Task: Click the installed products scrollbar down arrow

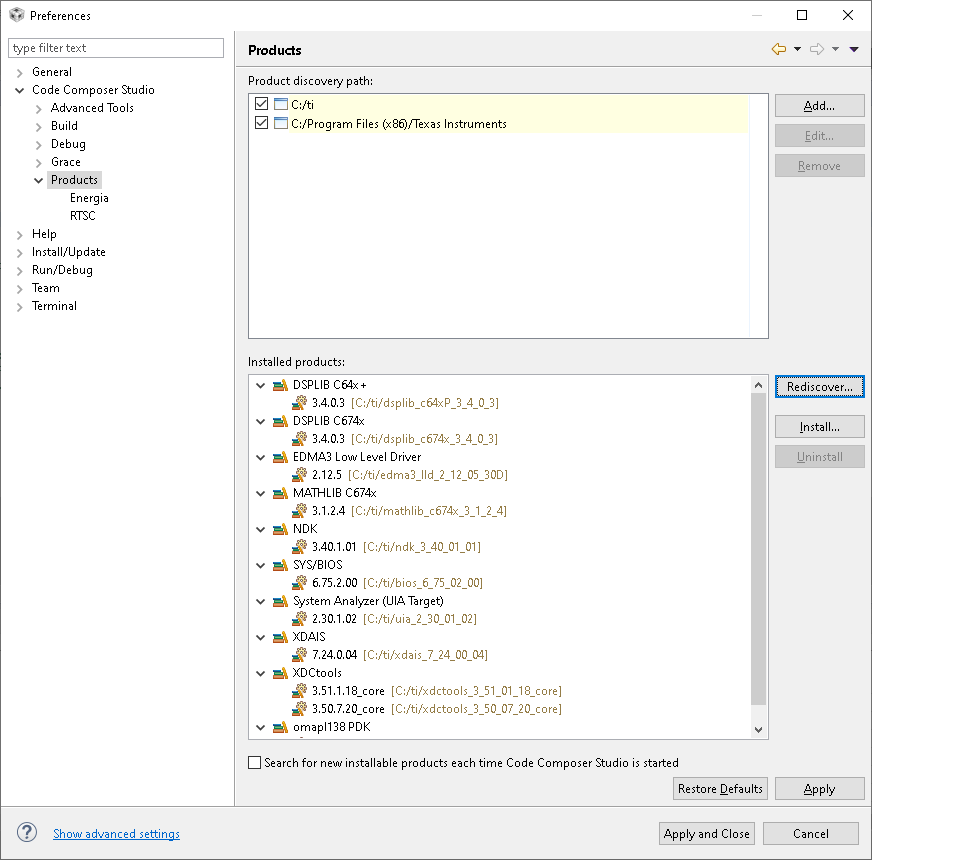Action: point(759,730)
